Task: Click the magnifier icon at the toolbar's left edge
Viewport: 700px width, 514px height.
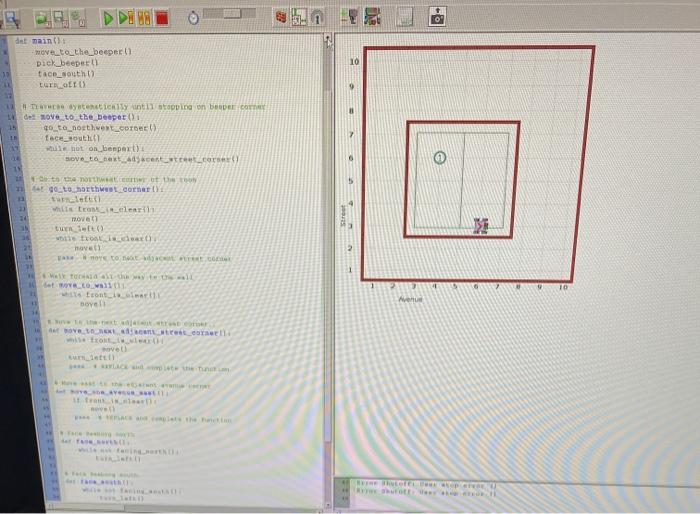Action: pyautogui.click(x=12, y=18)
